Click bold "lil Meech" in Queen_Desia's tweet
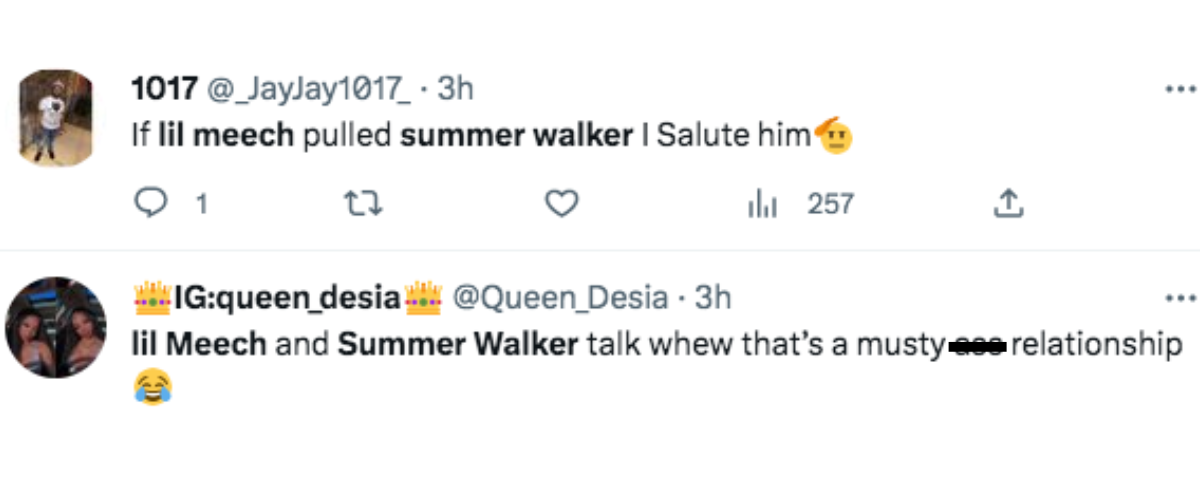The height and width of the screenshot is (480, 1200). (199, 344)
